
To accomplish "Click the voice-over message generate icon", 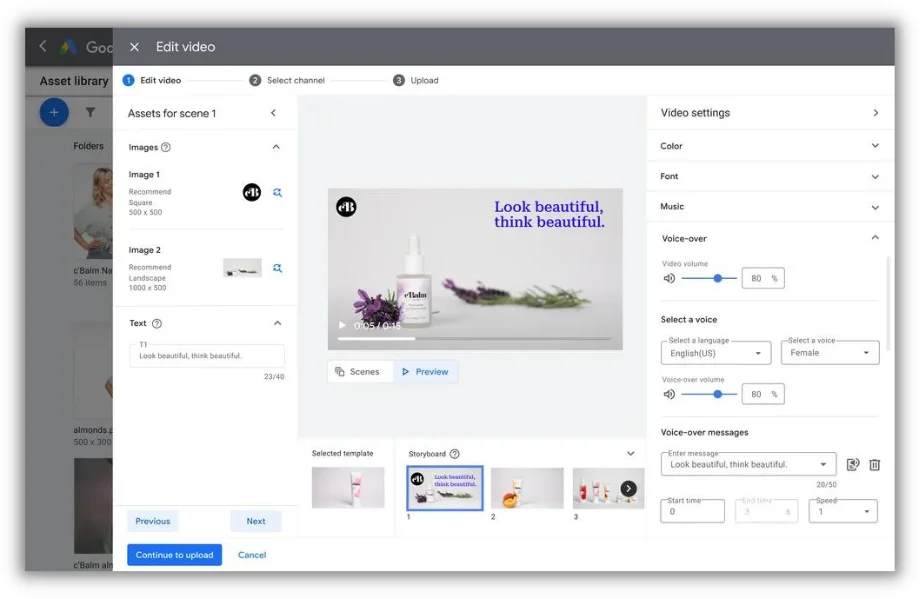I will [x=852, y=465].
